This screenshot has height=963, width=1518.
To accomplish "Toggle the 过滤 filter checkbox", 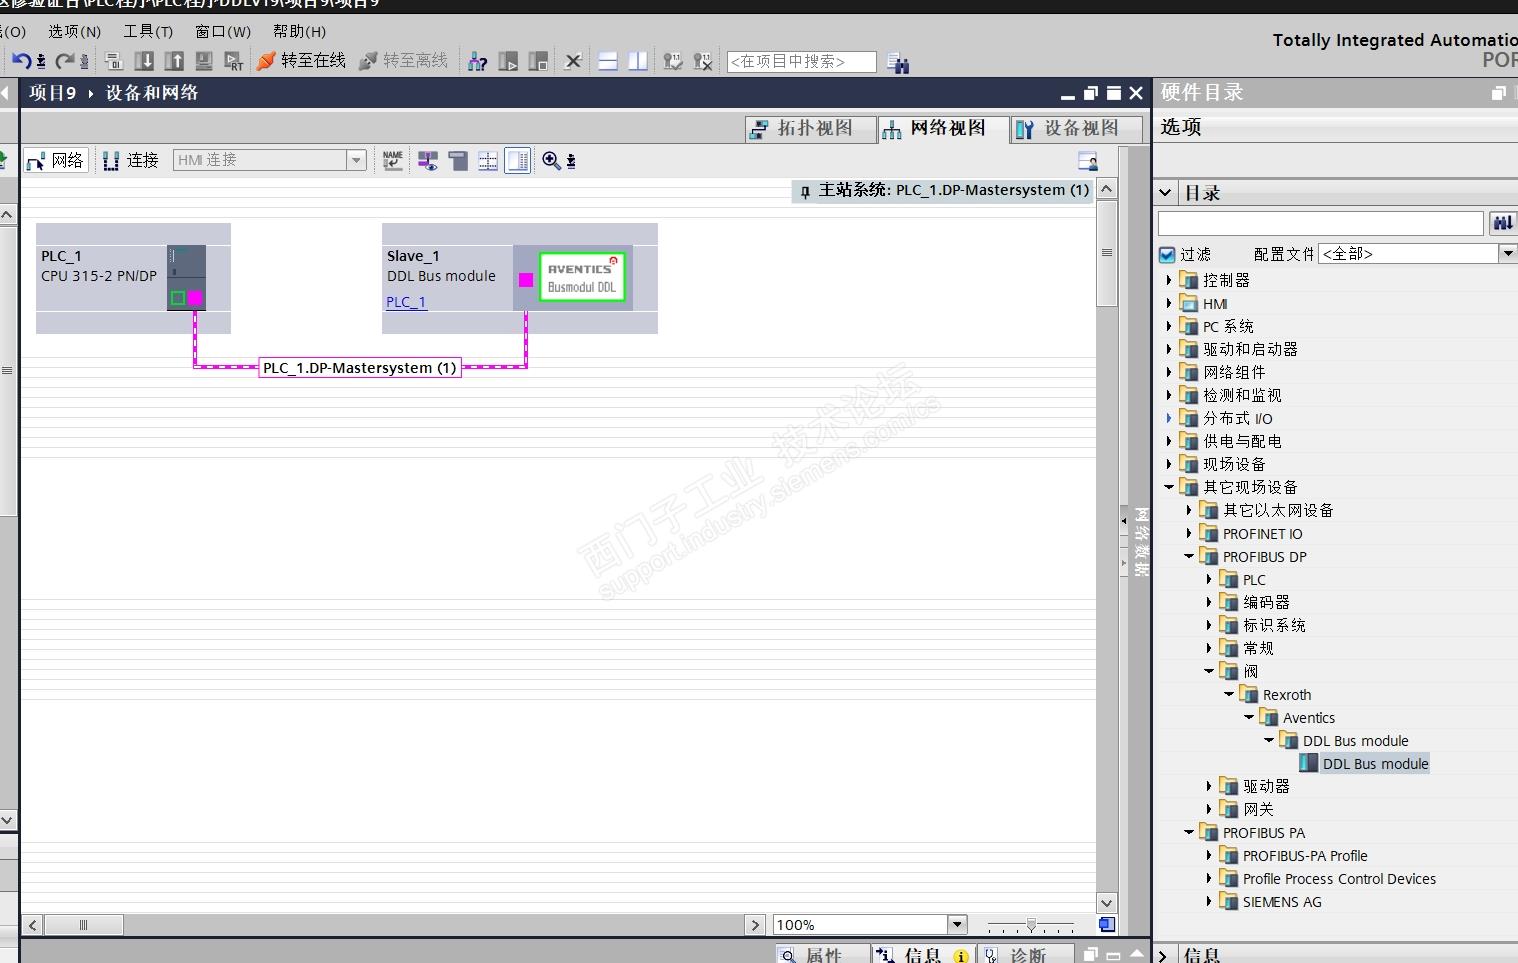I will [x=1167, y=254].
